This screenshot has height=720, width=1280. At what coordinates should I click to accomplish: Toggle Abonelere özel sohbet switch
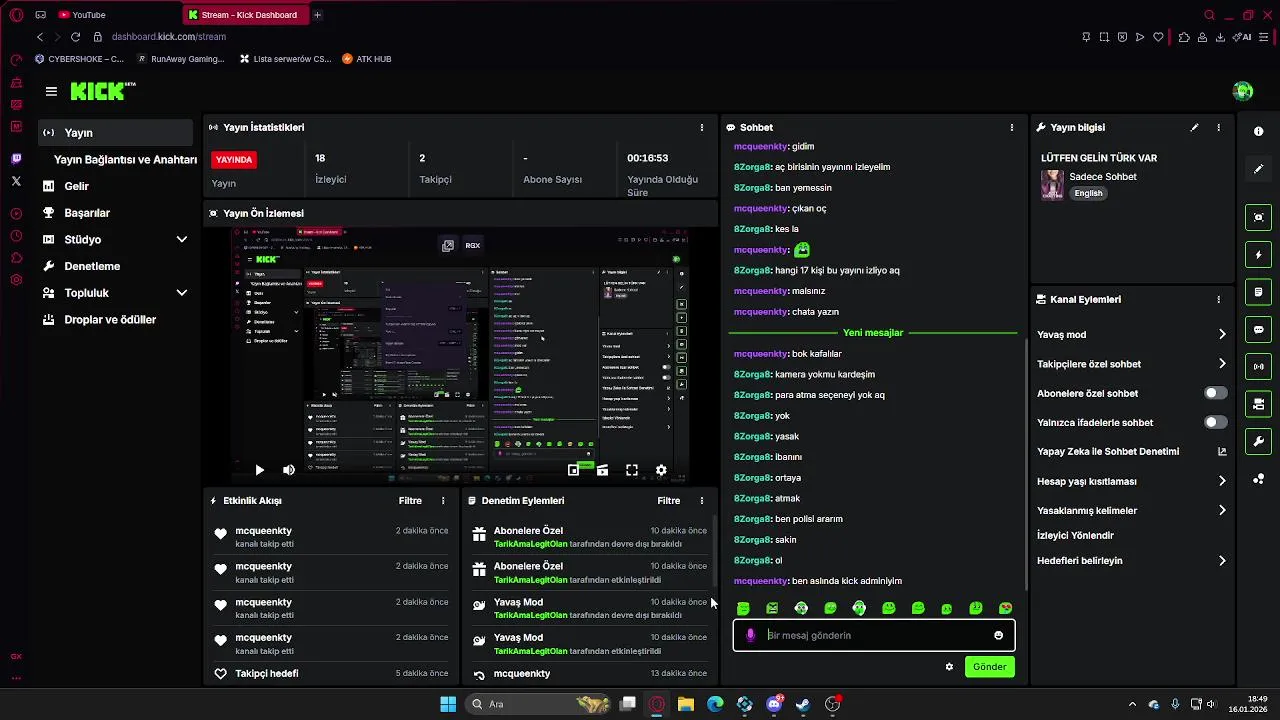(x=1215, y=393)
